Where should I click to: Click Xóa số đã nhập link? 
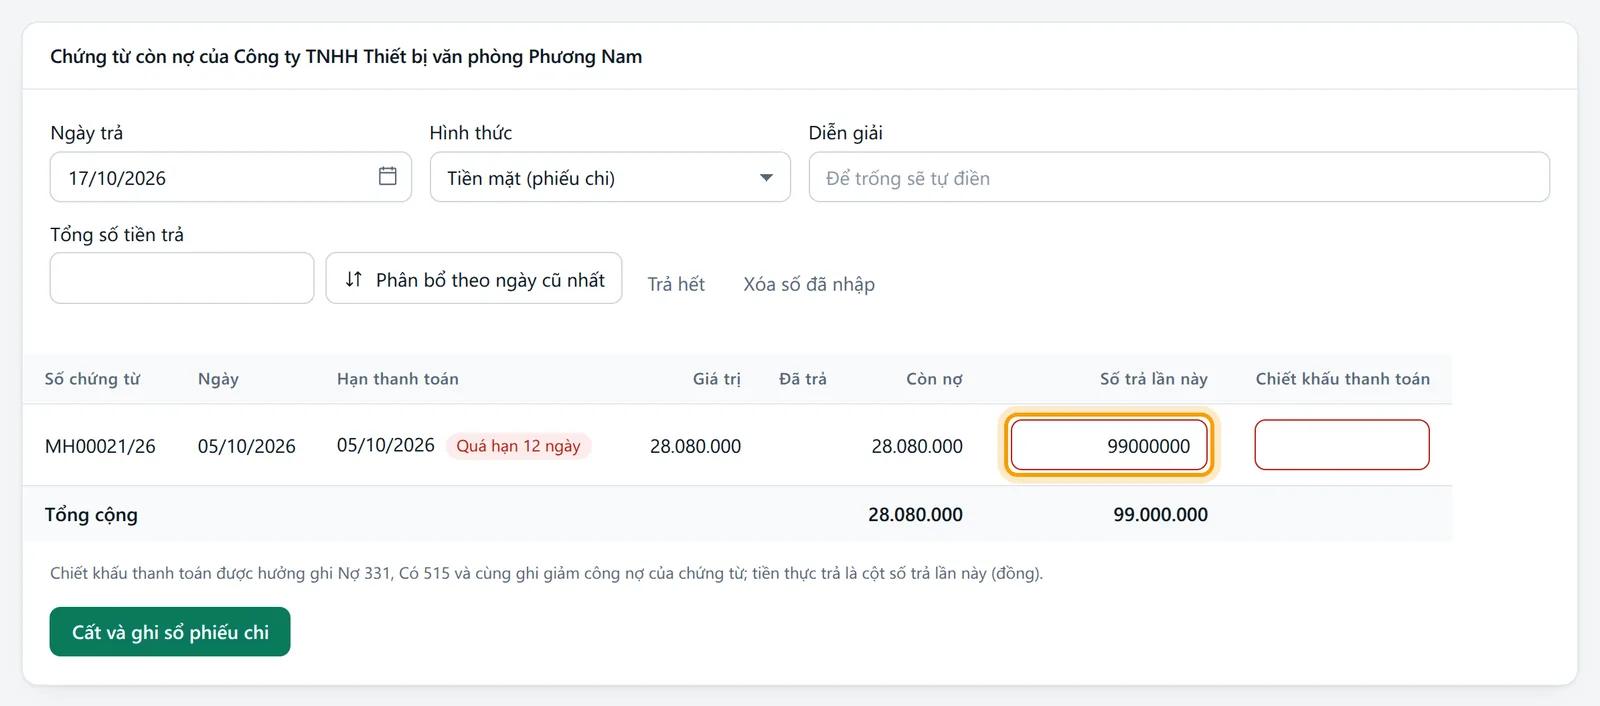click(809, 284)
